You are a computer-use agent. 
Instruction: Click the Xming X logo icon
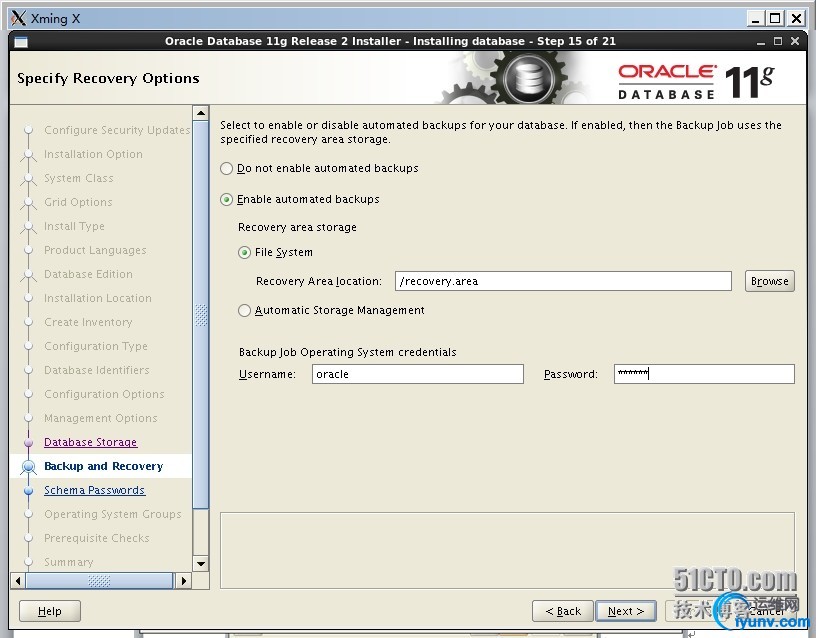(18, 18)
